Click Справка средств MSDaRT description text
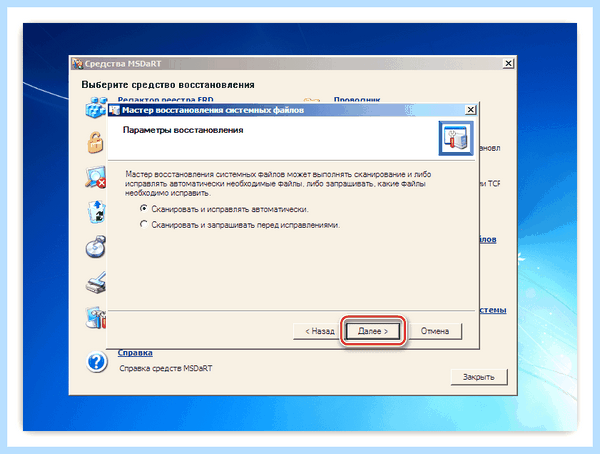600x454 pixels. click(166, 368)
